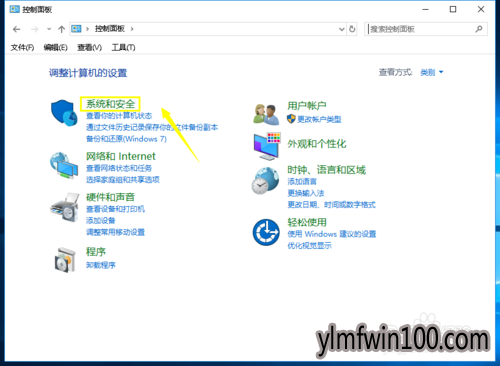Click 通过文件历史记录保存你的文件备份副本 link

(152, 127)
